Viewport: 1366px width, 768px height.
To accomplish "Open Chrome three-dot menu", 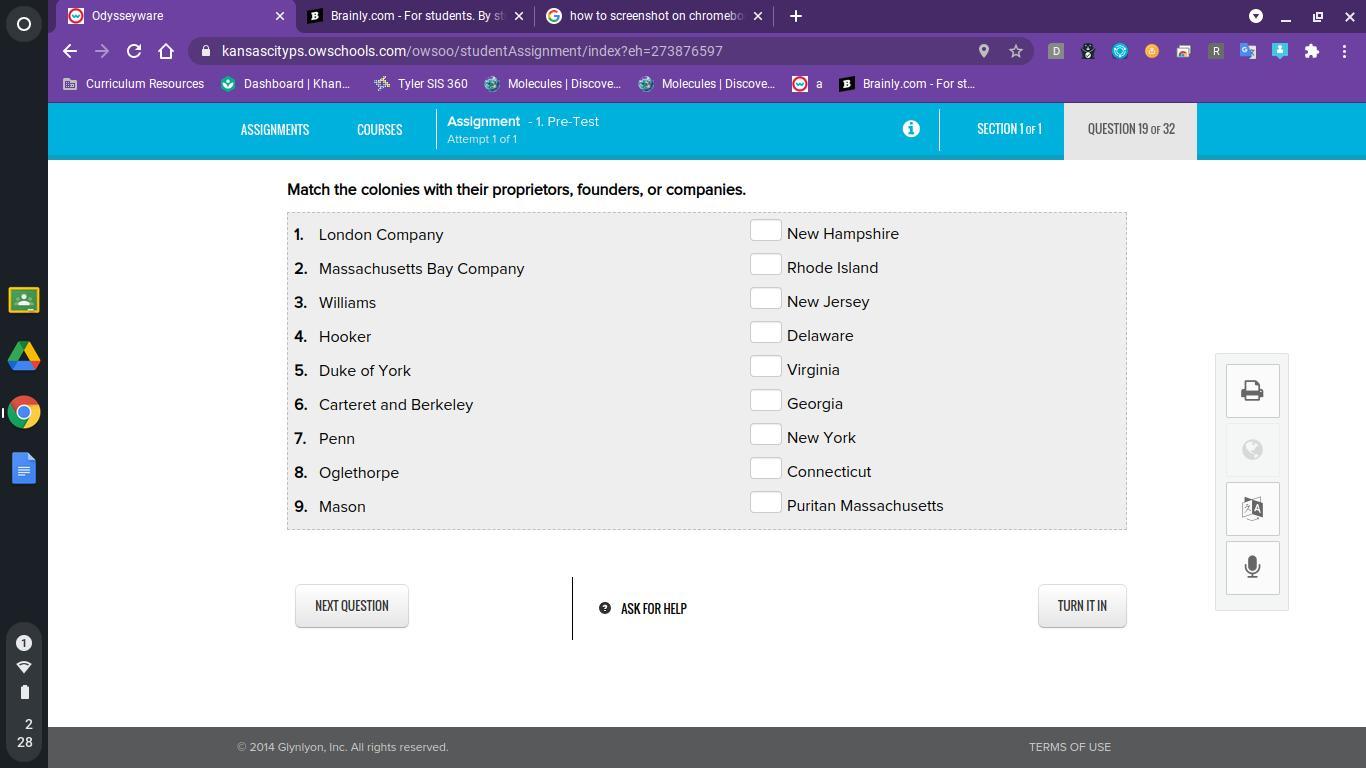I will [1344, 51].
